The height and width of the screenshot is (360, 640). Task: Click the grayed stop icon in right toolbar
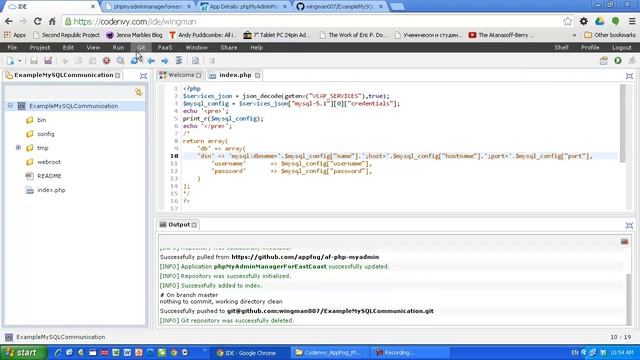[632, 61]
